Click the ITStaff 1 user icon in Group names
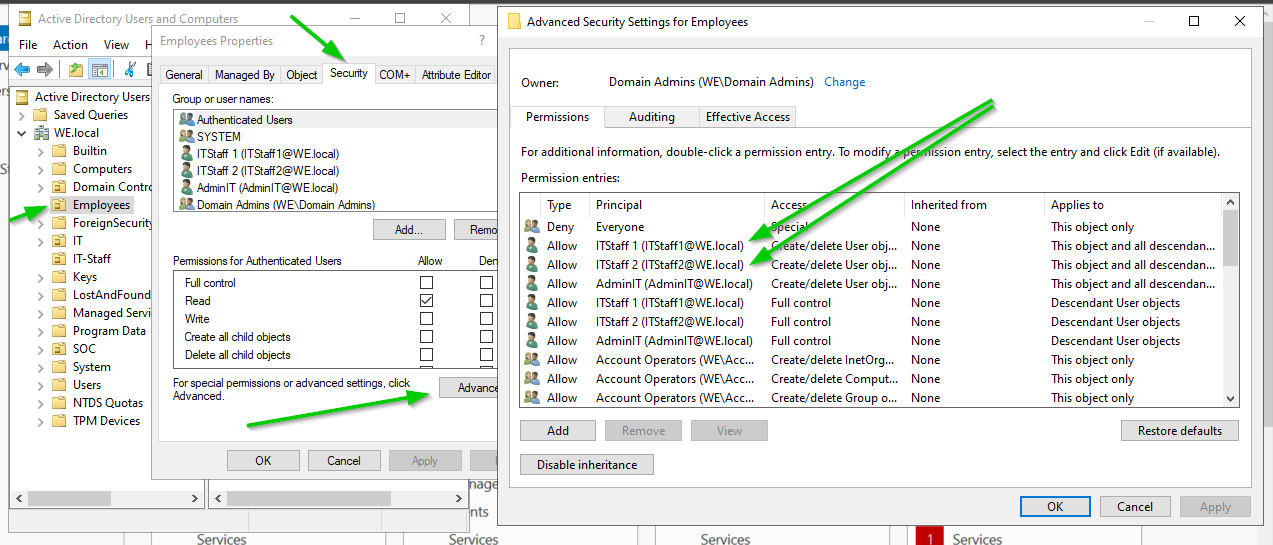The image size is (1273, 545). [x=186, y=153]
